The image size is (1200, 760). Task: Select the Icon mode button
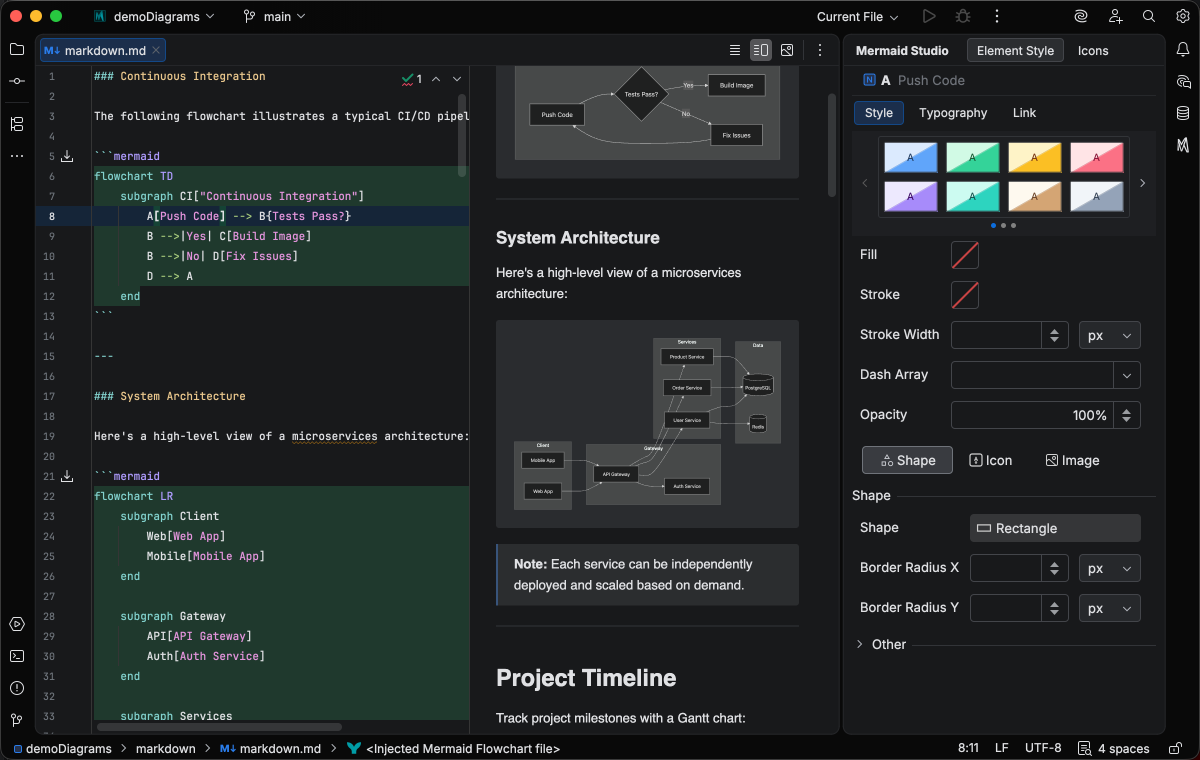[x=991, y=460]
